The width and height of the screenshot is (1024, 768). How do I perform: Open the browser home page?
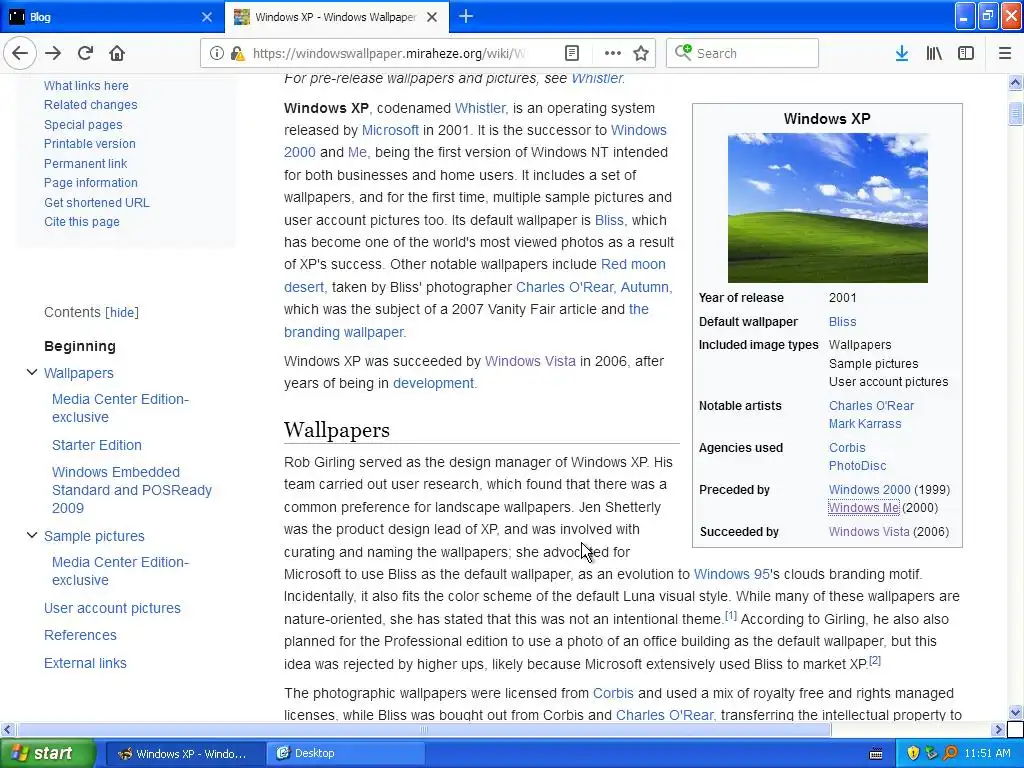[117, 53]
